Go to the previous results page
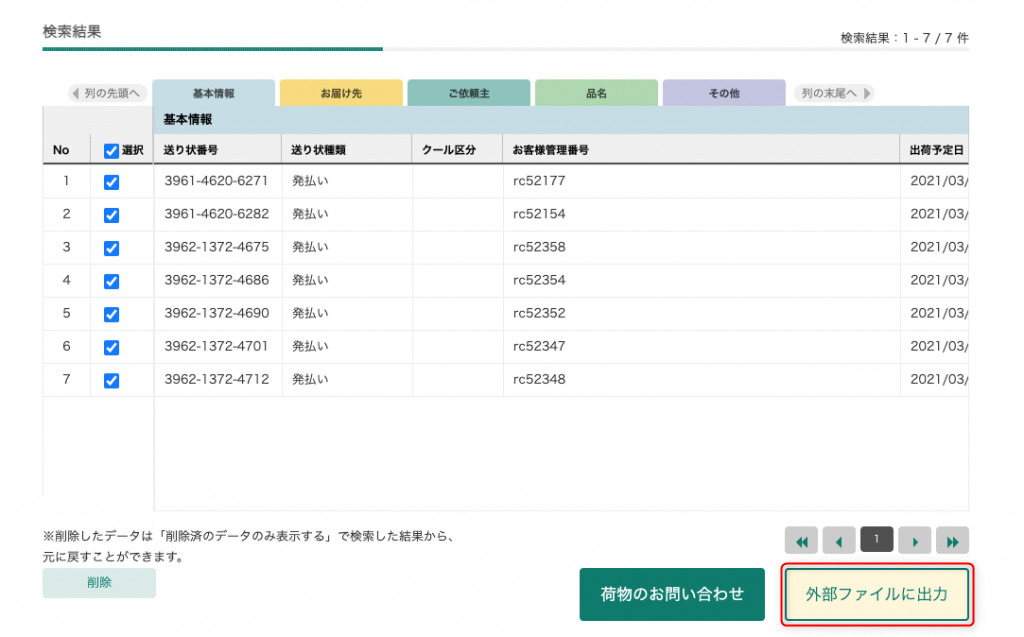The width and height of the screenshot is (1024, 637). click(x=839, y=541)
